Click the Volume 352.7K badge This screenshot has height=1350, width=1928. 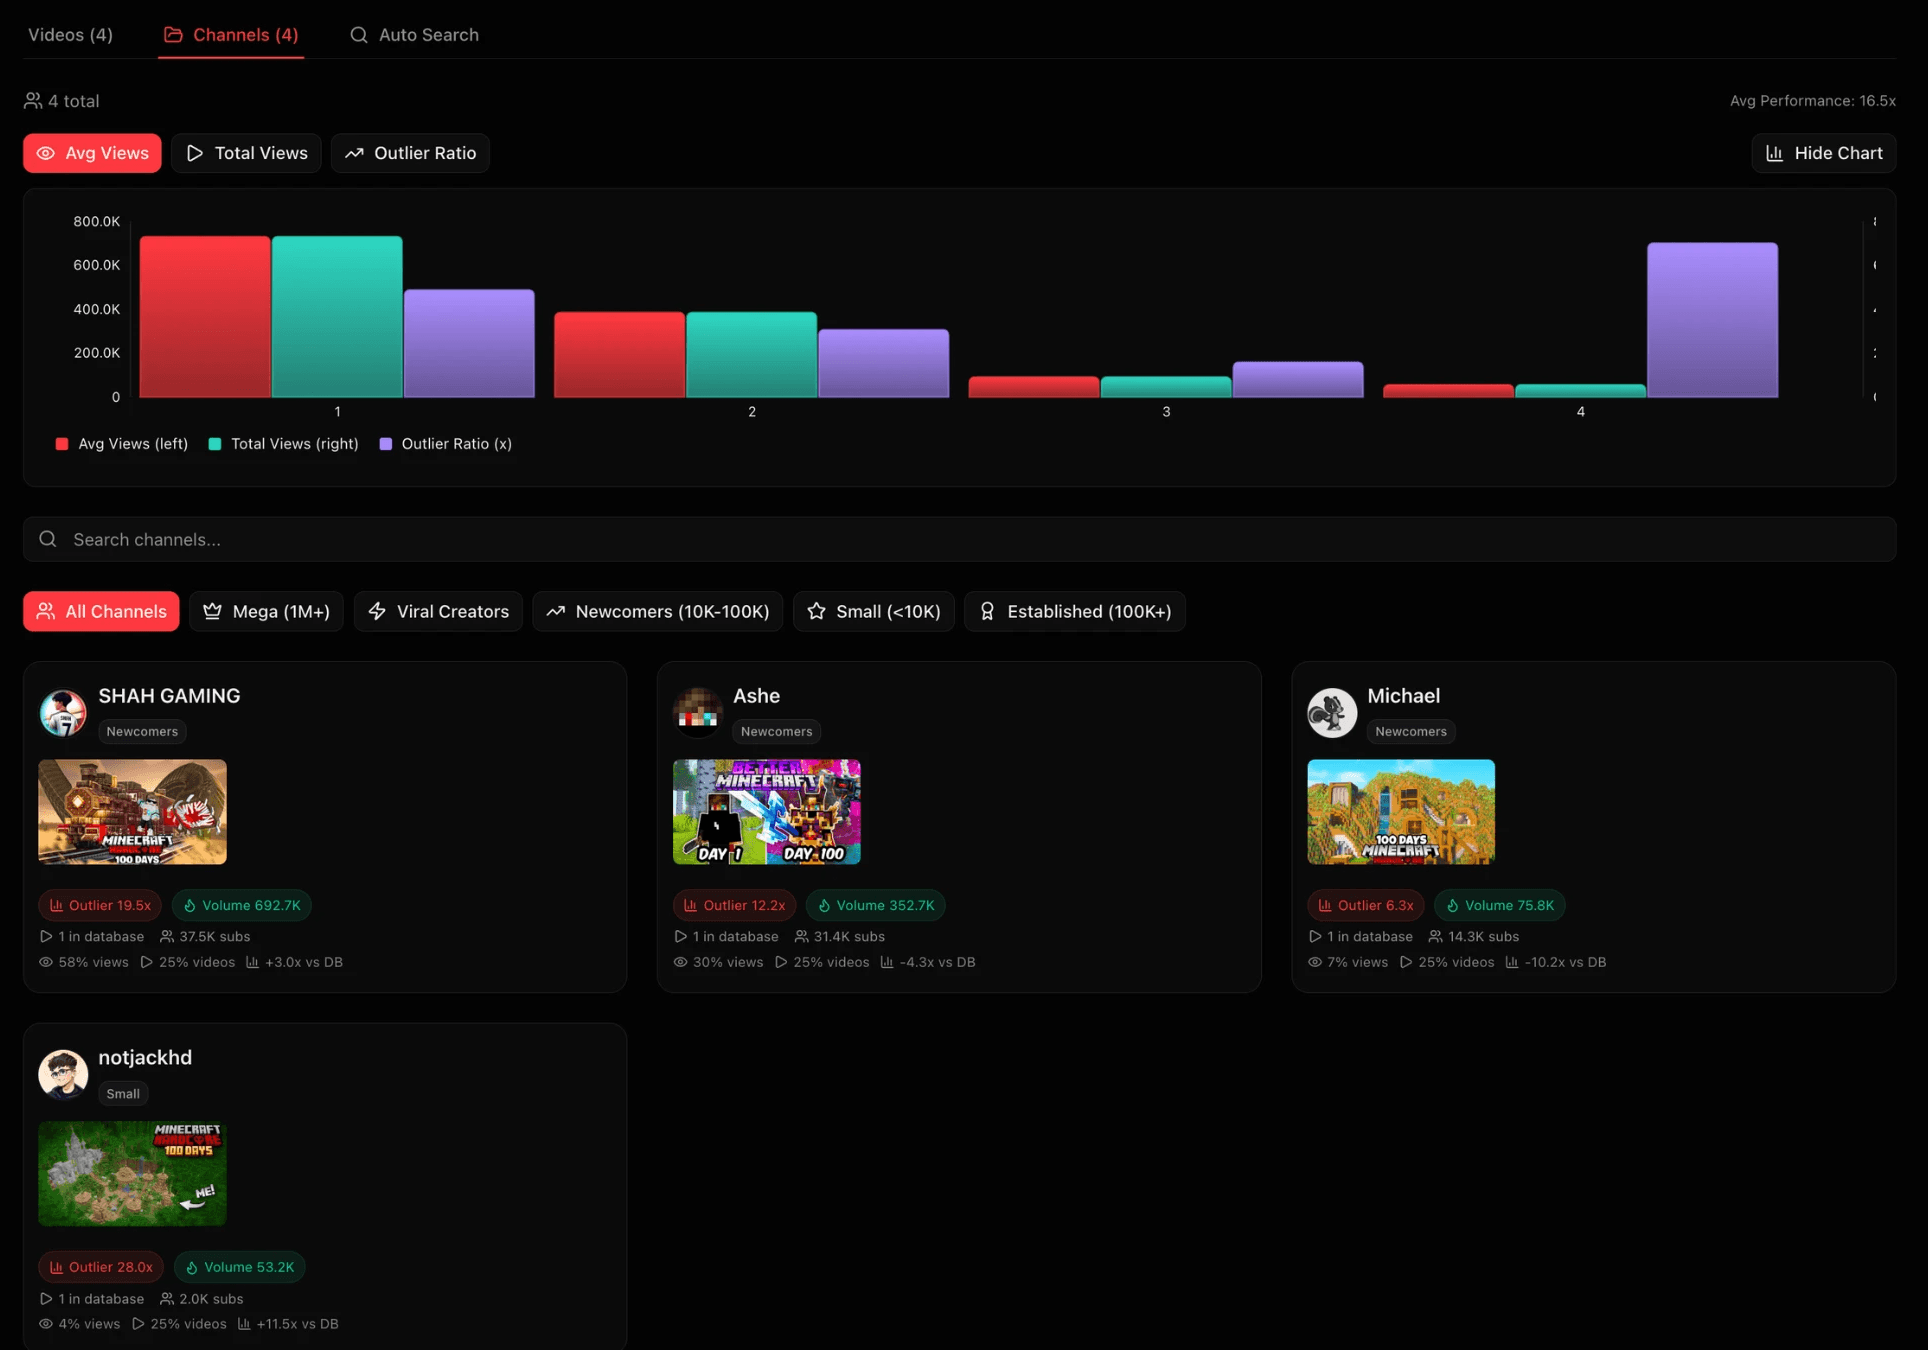(x=875, y=905)
